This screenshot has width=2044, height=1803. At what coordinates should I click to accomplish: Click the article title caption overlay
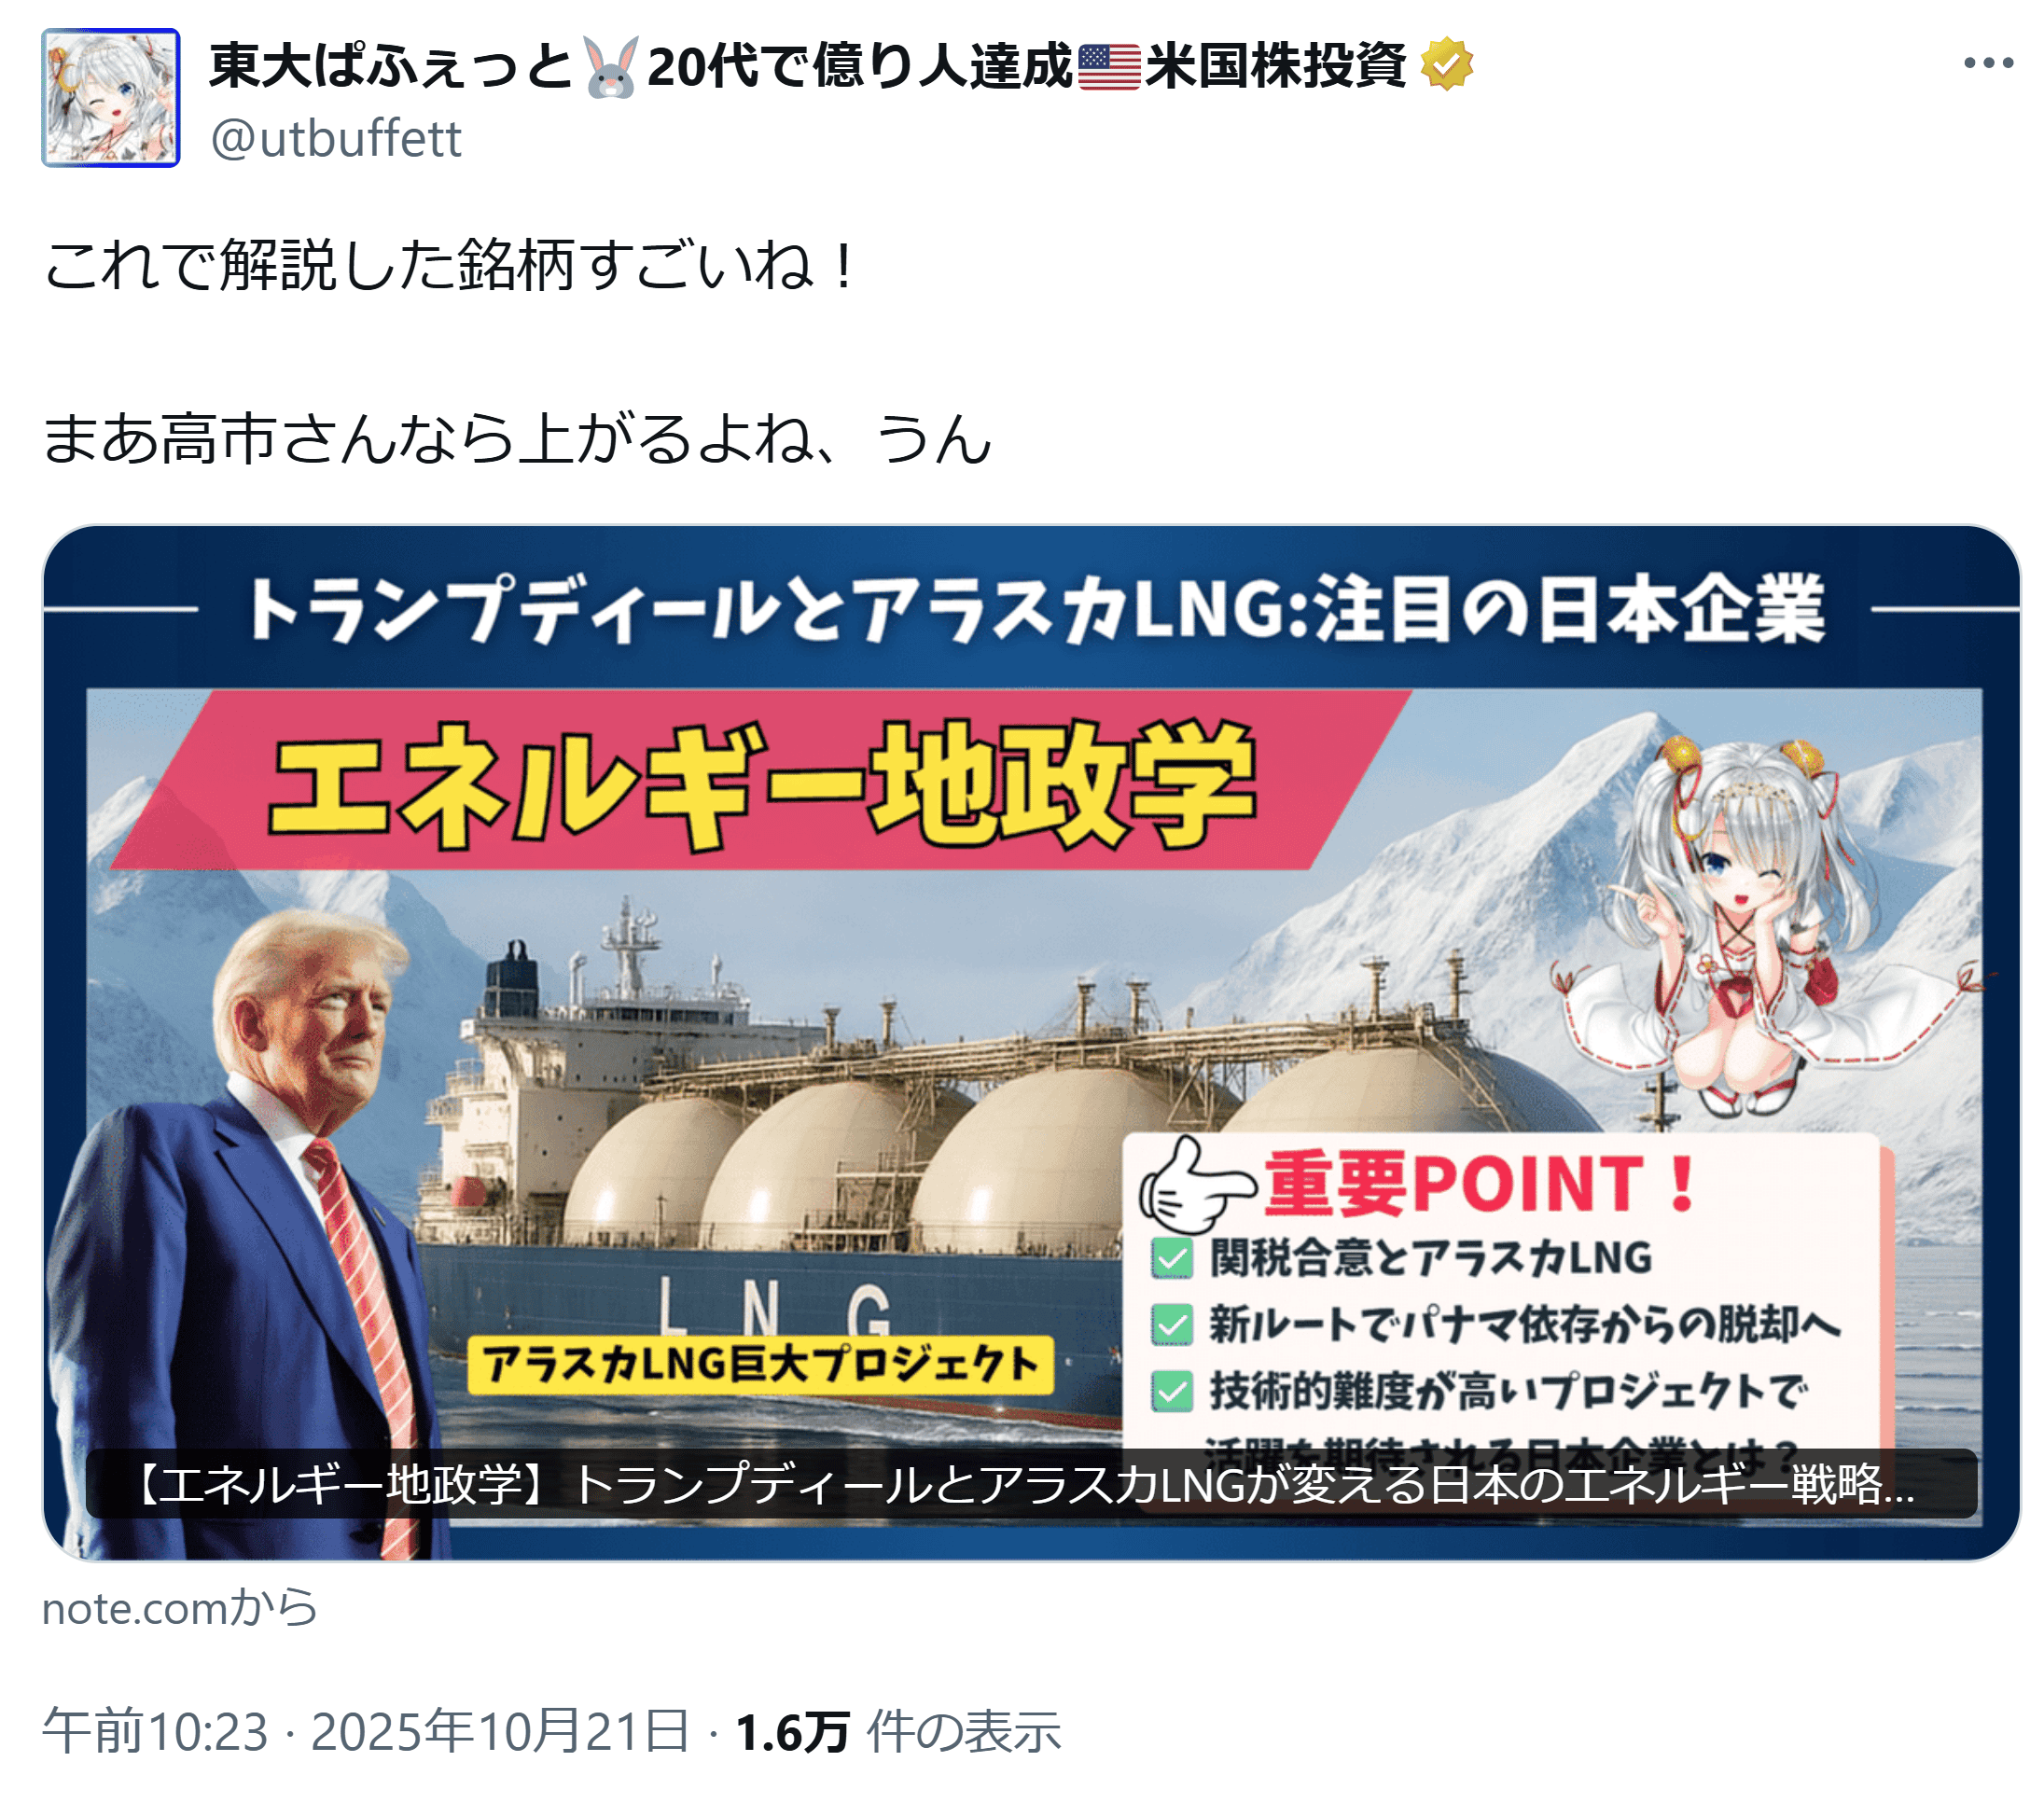pyautogui.click(x=1031, y=1484)
